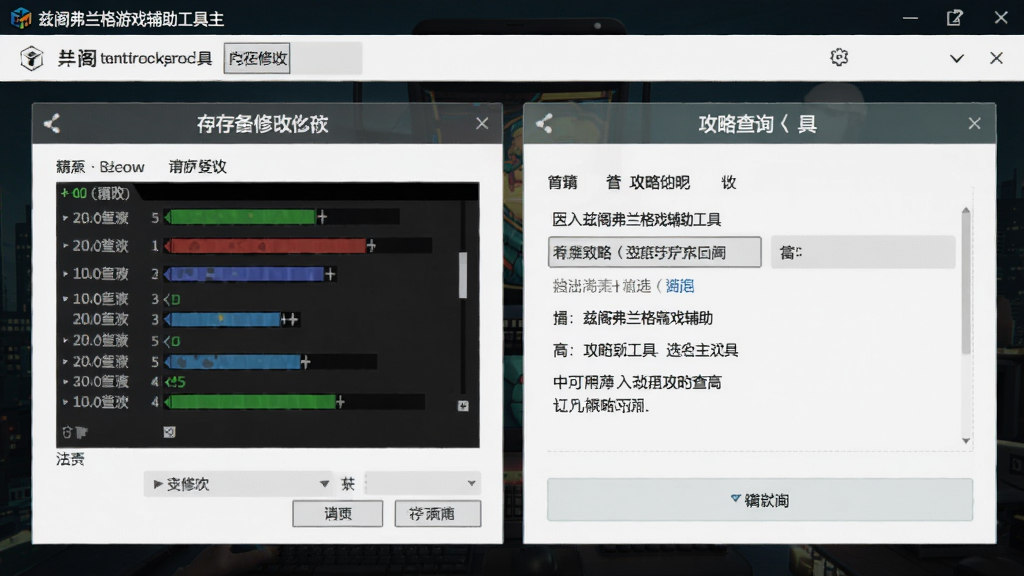
Task: Click the share icon in the left panel header
Action: 52,123
